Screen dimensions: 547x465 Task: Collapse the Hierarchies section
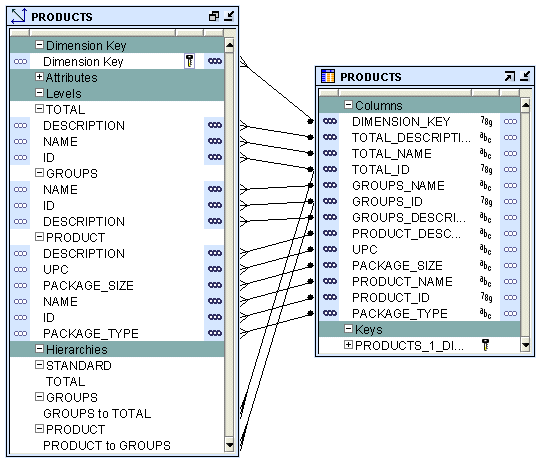(39, 349)
